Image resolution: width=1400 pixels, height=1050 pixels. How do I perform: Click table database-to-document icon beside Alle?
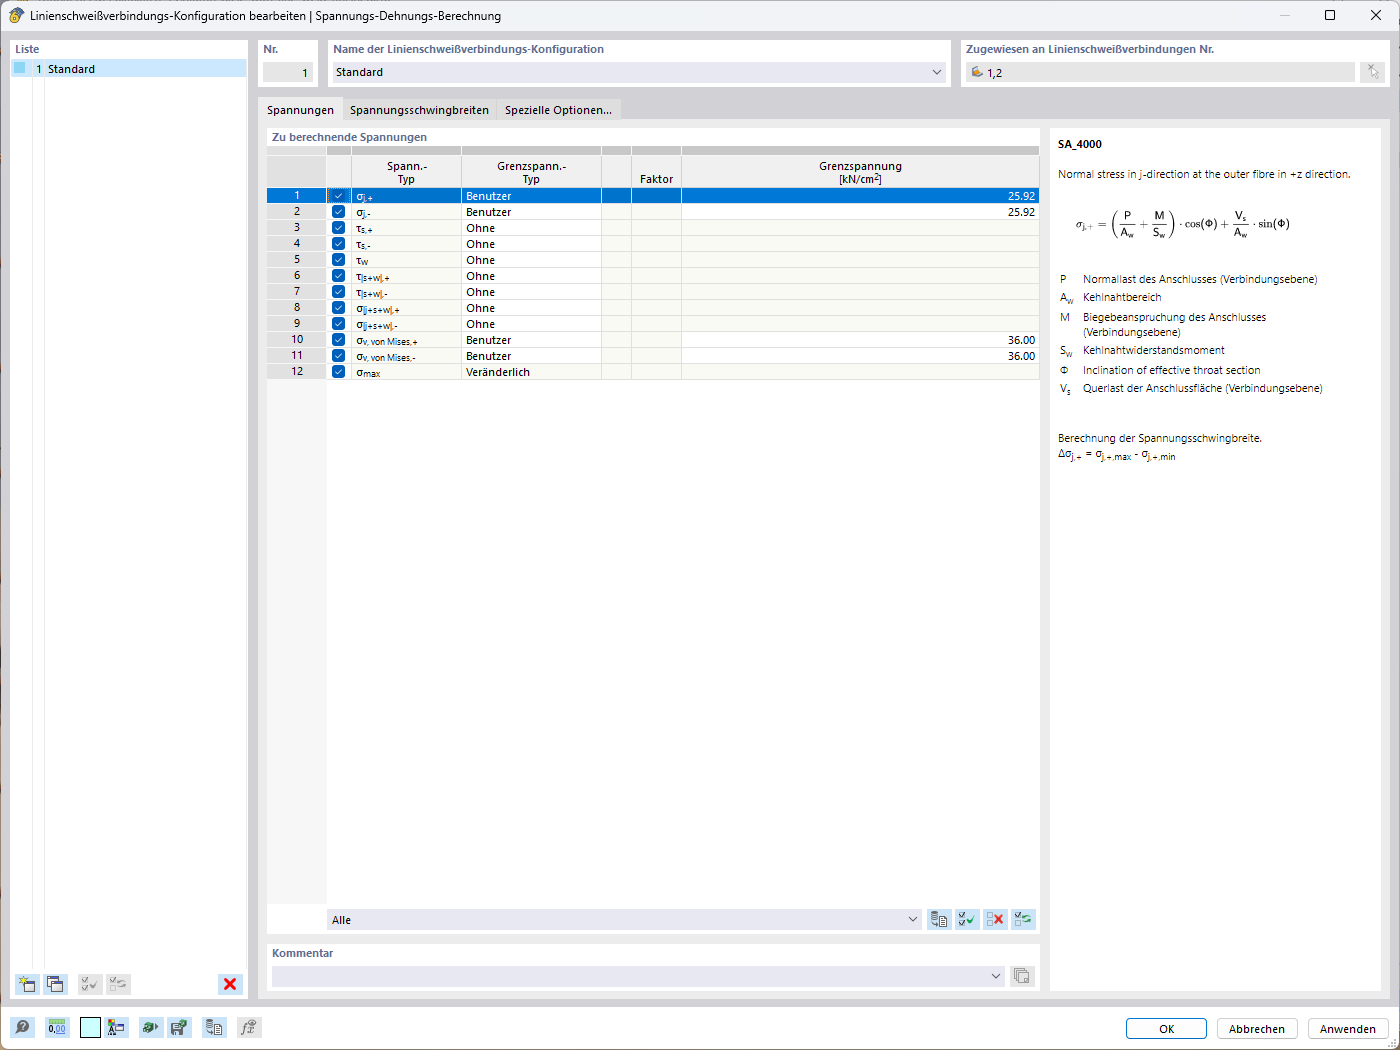(939, 919)
